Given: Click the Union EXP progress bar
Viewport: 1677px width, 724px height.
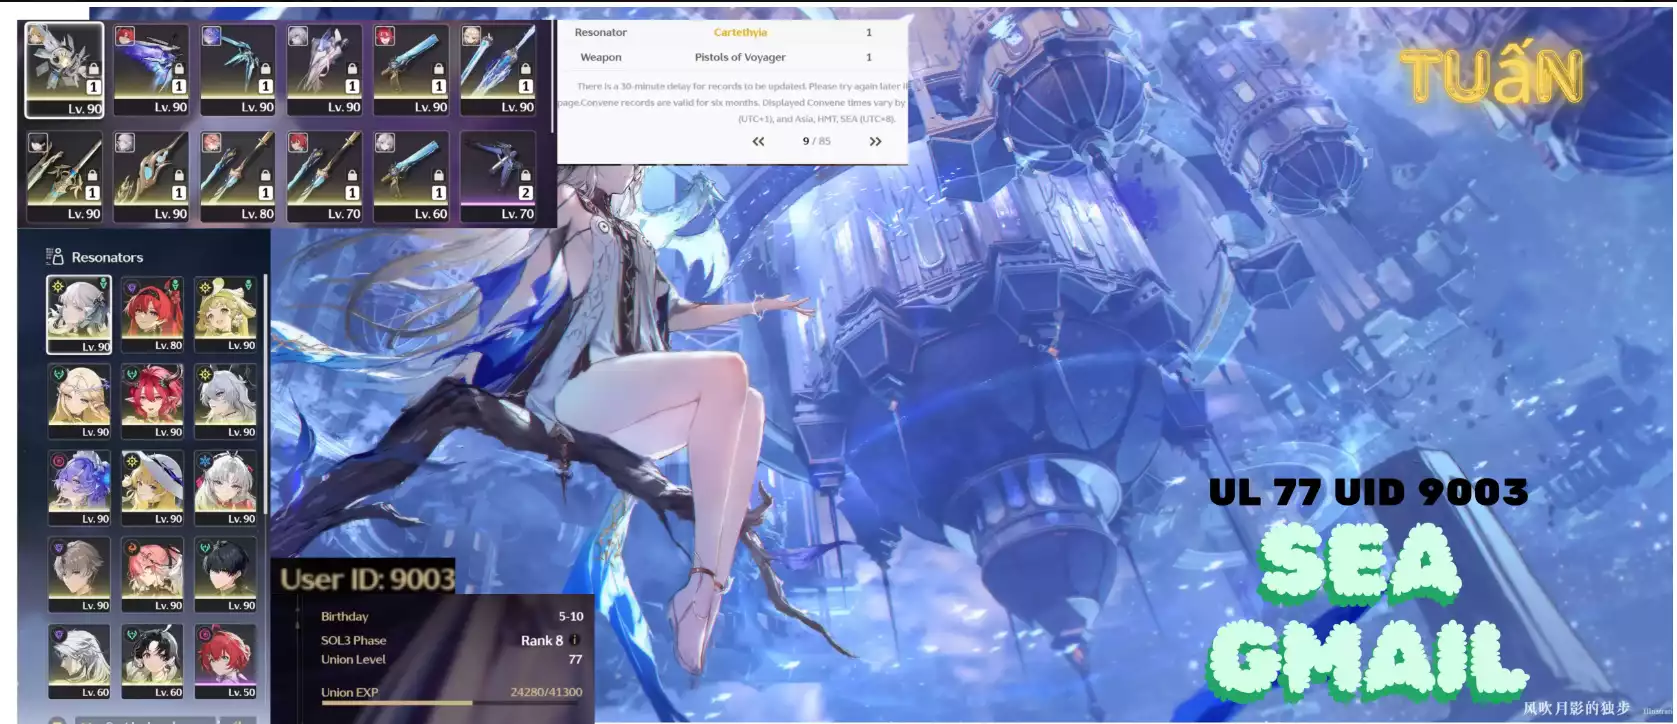Looking at the screenshot, I should pyautogui.click(x=451, y=703).
